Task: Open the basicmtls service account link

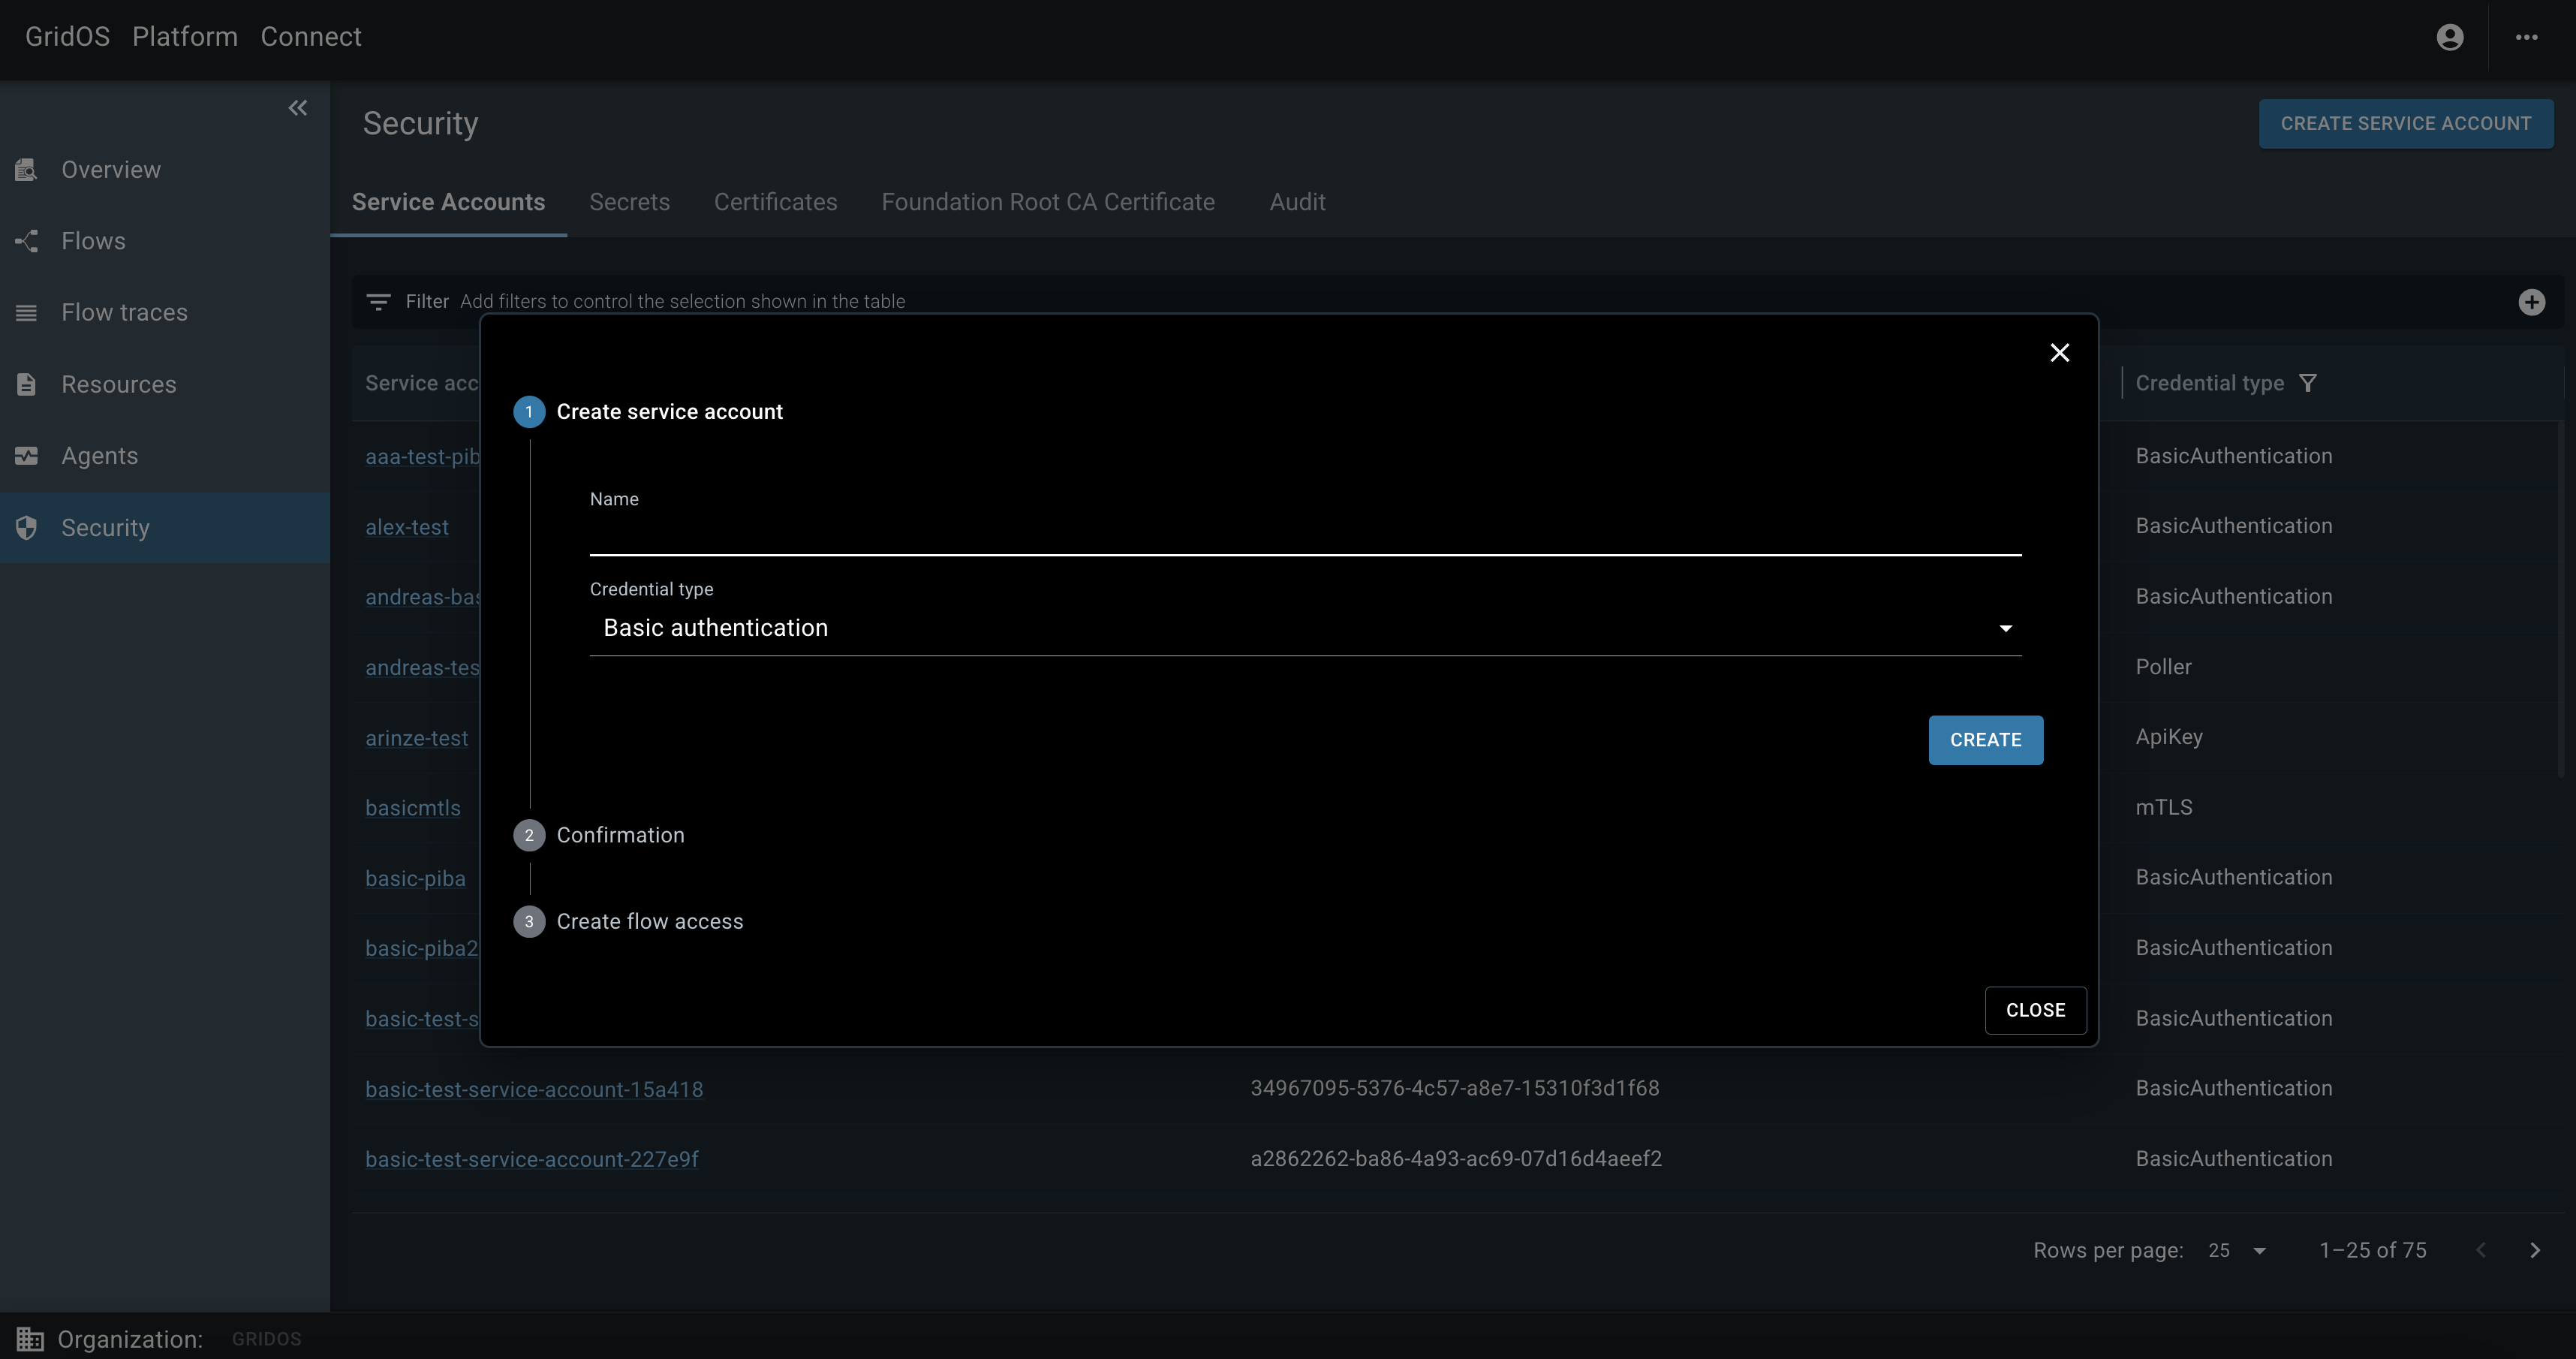Action: 413,808
